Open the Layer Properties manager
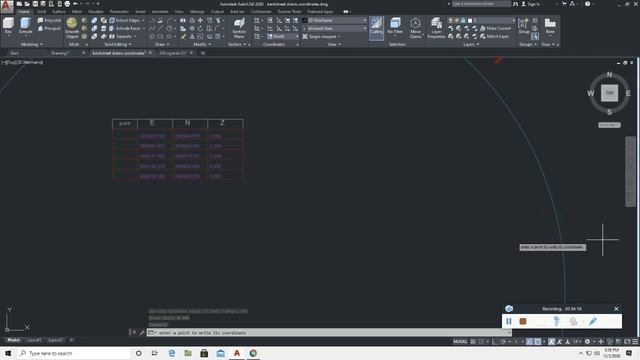The height and width of the screenshot is (360, 640). click(x=436, y=28)
